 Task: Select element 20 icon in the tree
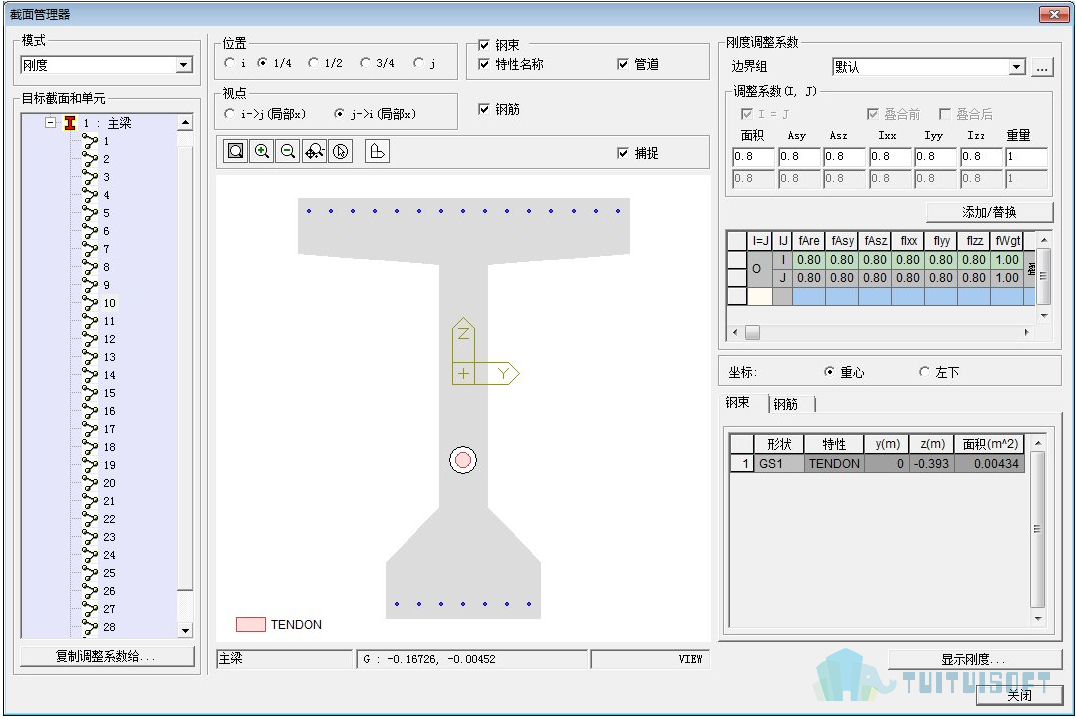(x=90, y=483)
